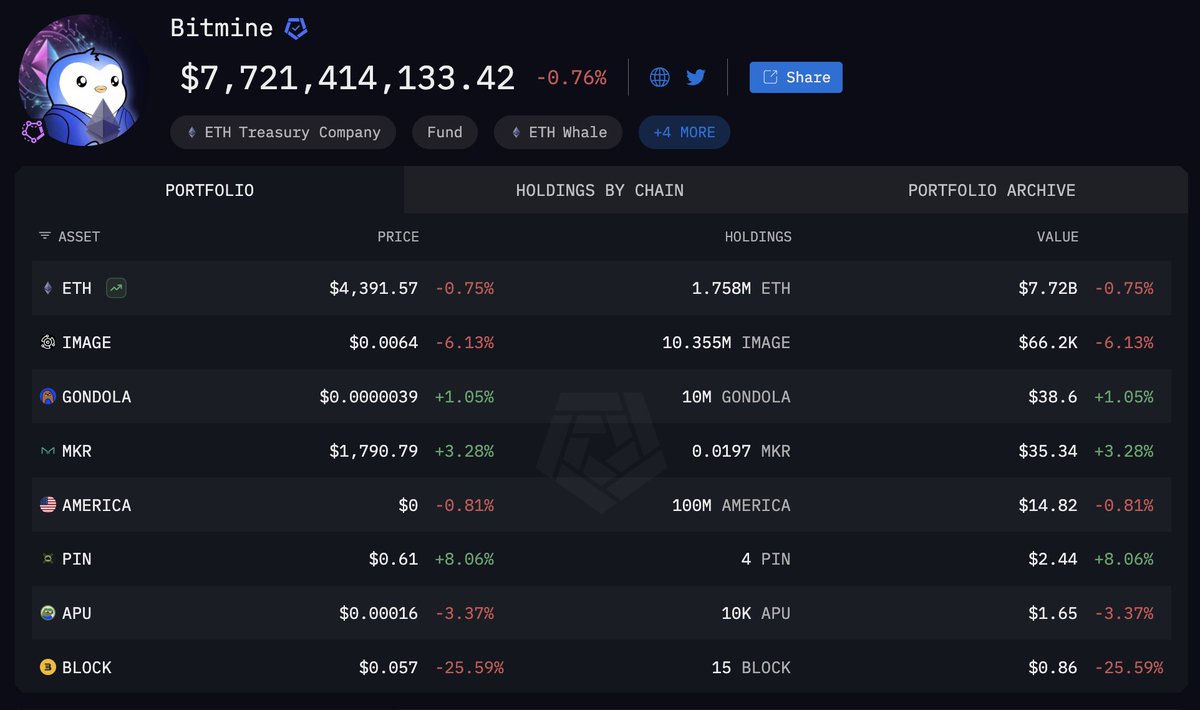Image resolution: width=1200 pixels, height=710 pixels.
Task: Select the Fund tag
Action: pyautogui.click(x=445, y=132)
